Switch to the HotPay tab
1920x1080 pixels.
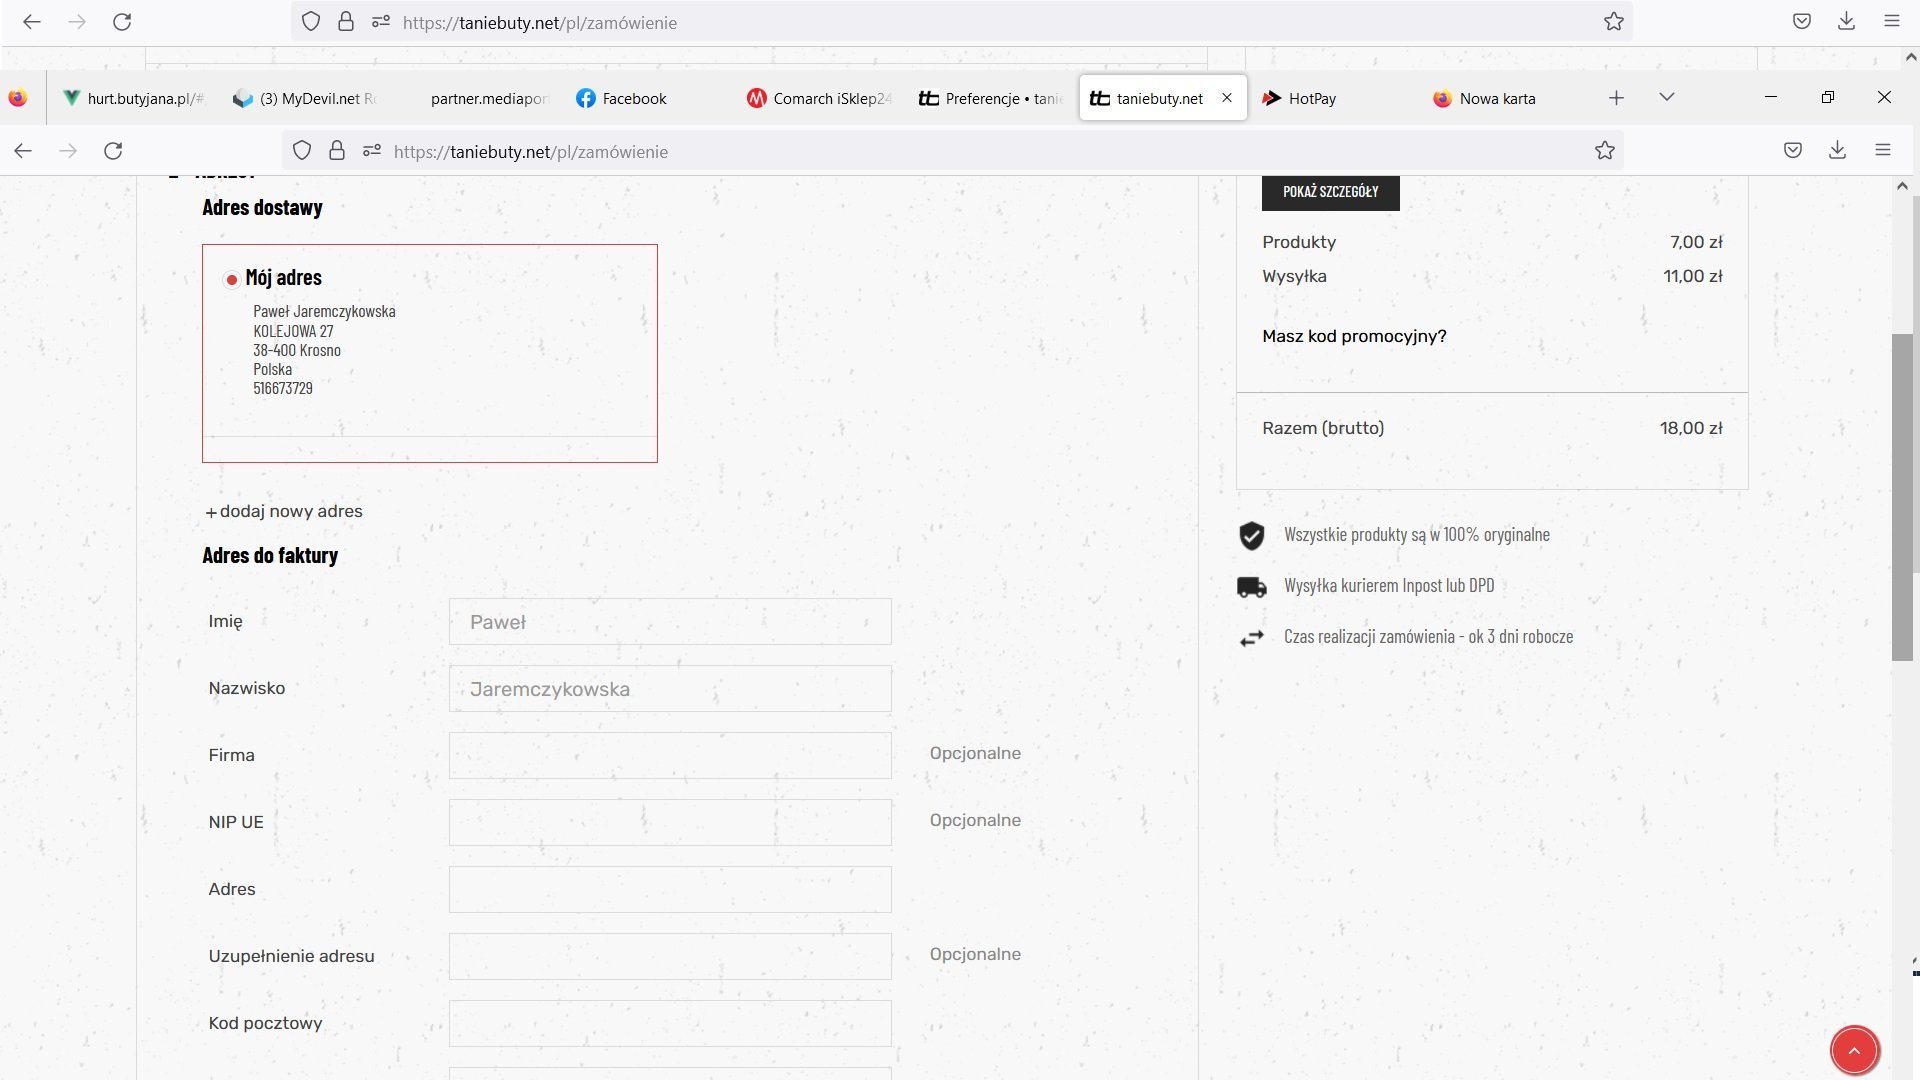point(1311,98)
